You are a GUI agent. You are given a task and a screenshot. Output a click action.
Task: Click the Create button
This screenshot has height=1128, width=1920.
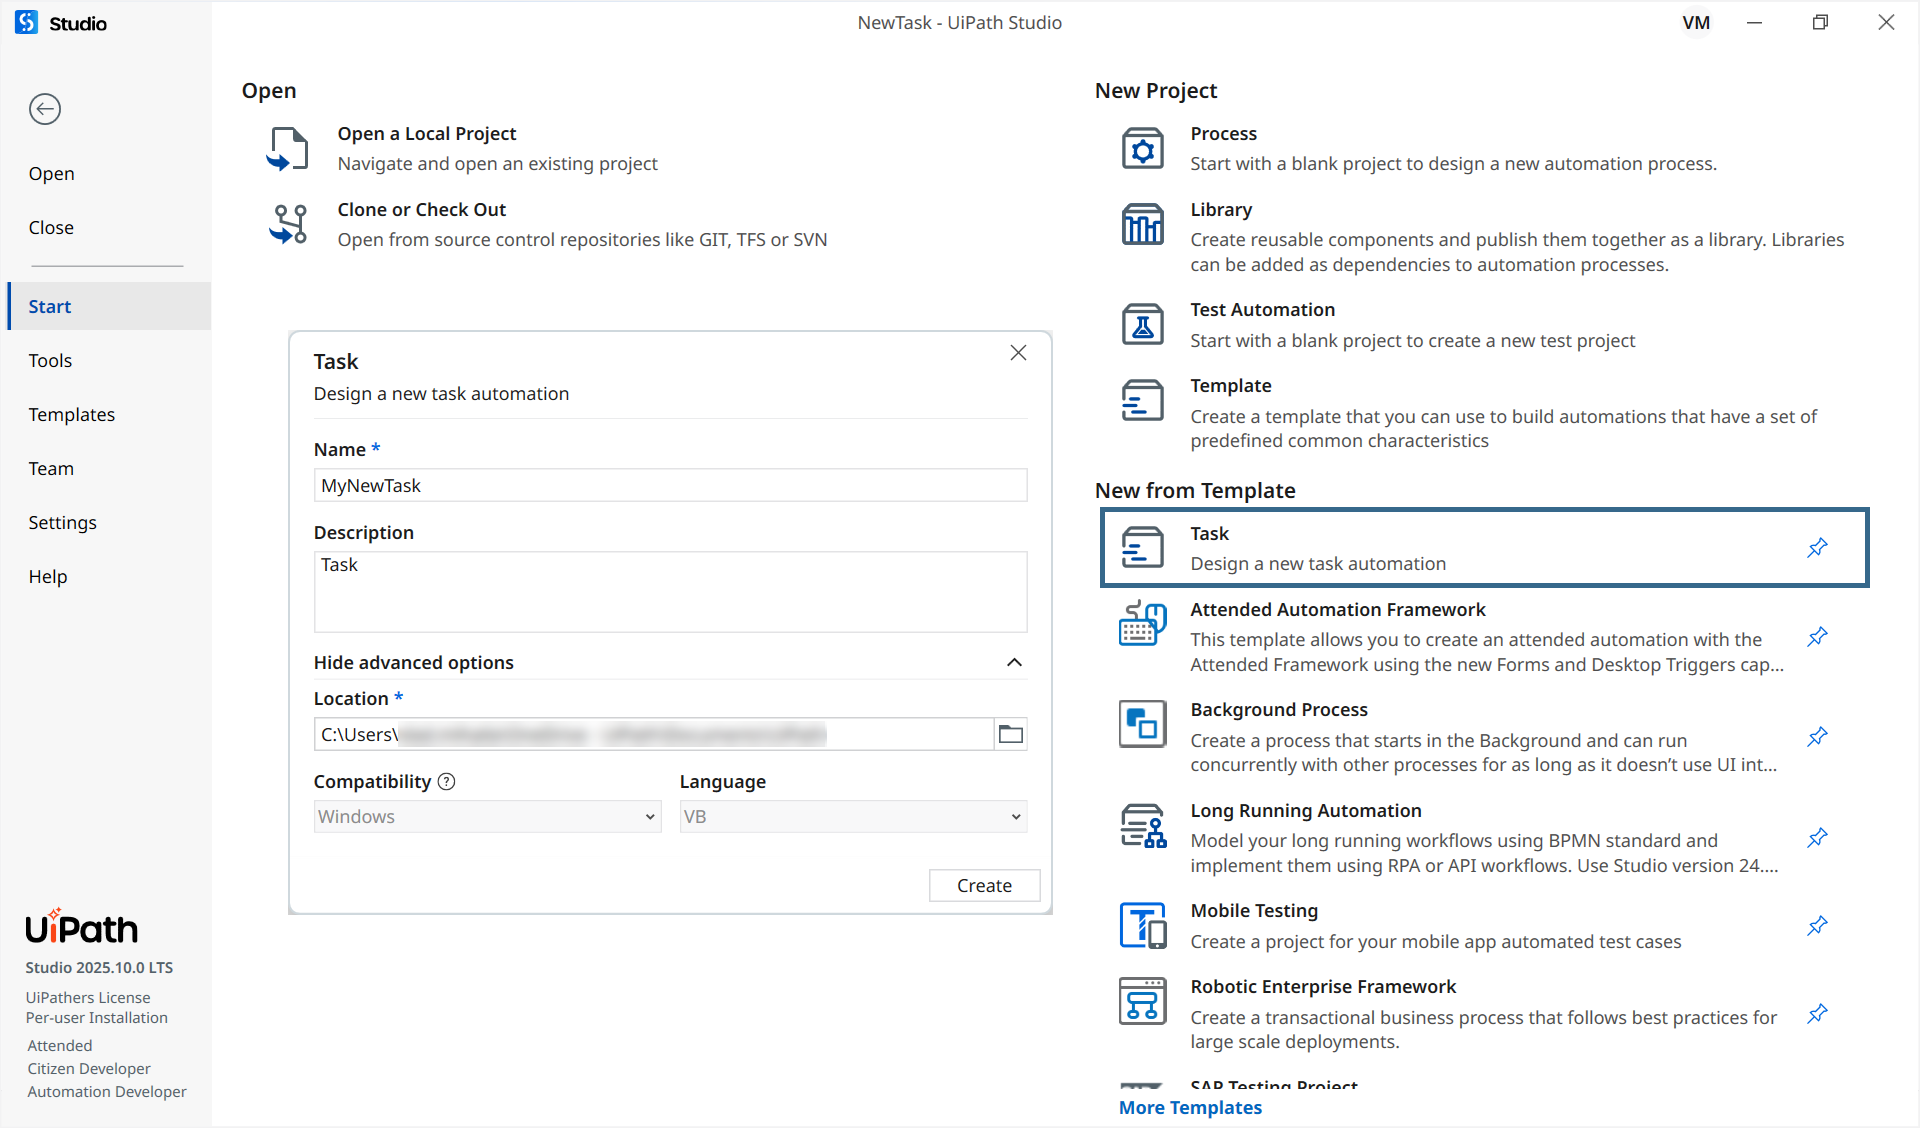pos(984,886)
